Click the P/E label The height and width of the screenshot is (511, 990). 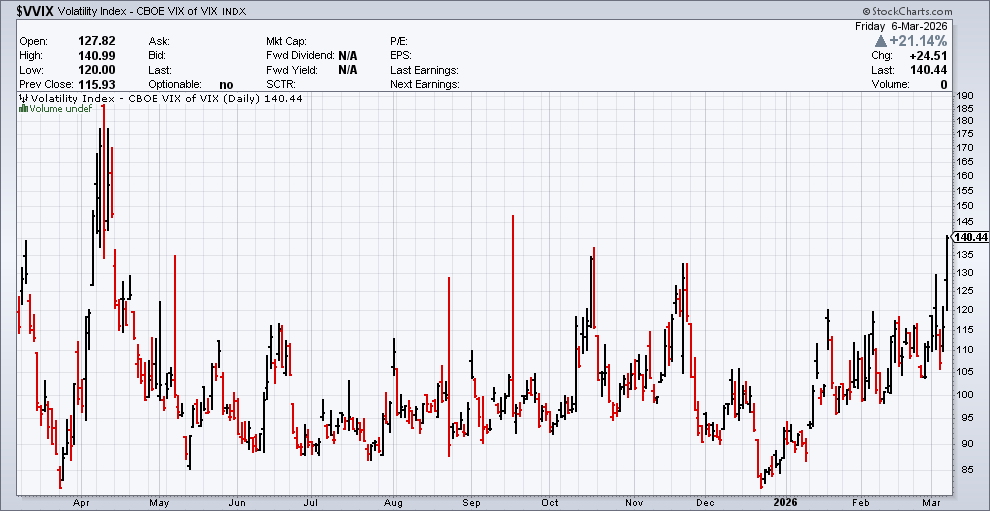pyautogui.click(x=400, y=41)
